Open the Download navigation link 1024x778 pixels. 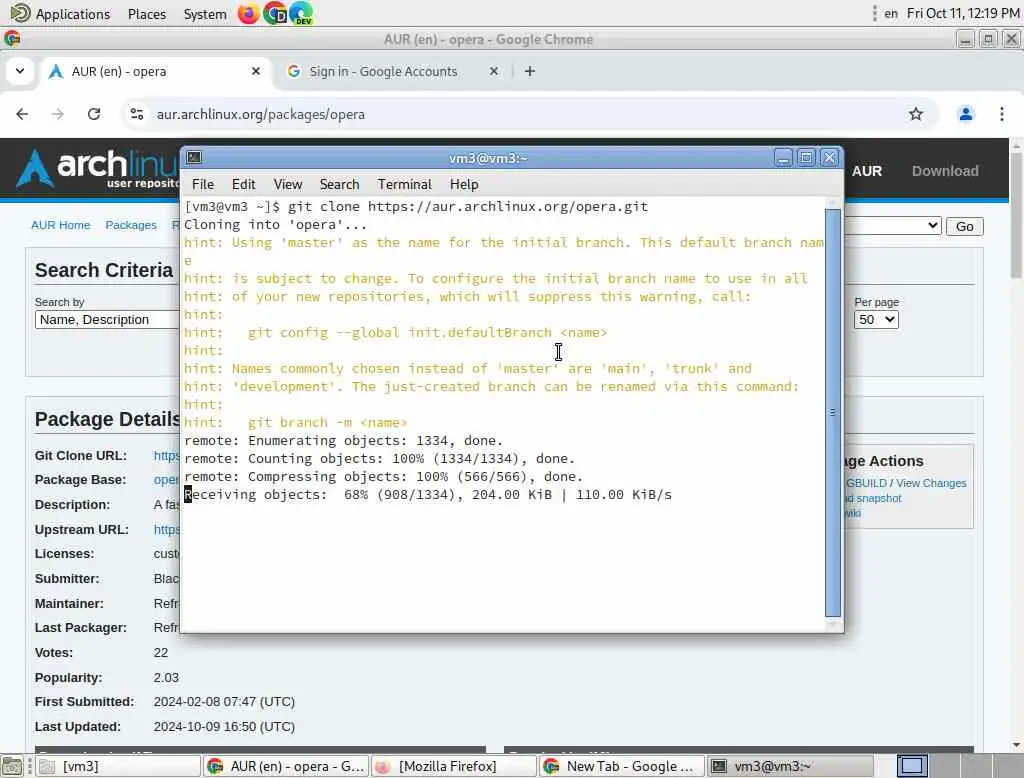pos(945,171)
